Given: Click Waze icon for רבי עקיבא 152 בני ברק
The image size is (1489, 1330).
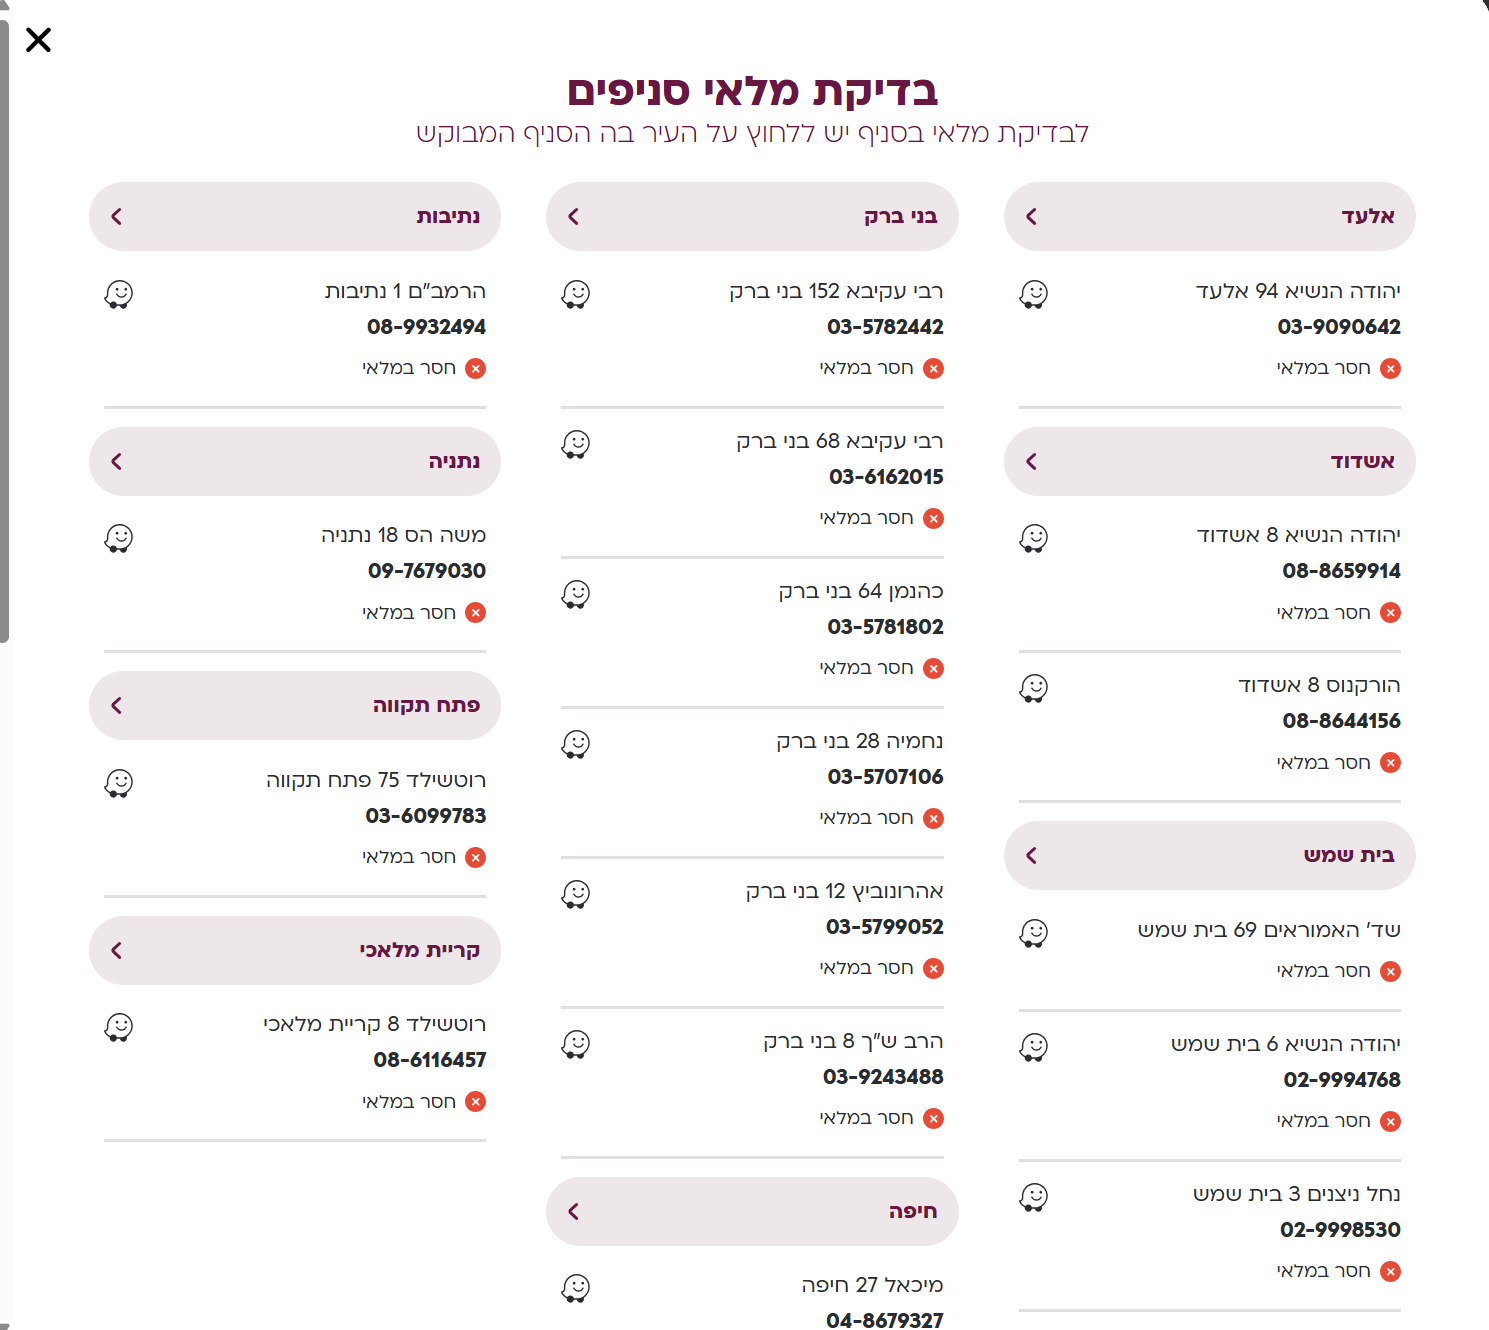Looking at the screenshot, I should (x=576, y=294).
